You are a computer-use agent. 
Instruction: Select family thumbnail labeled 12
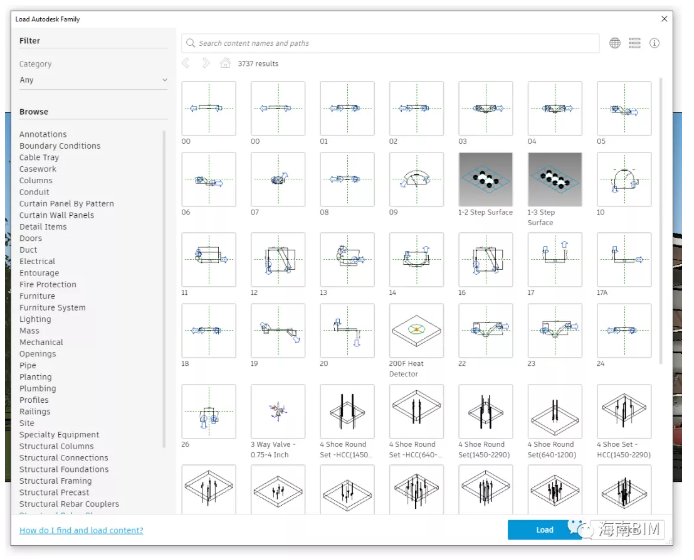pyautogui.click(x=278, y=259)
